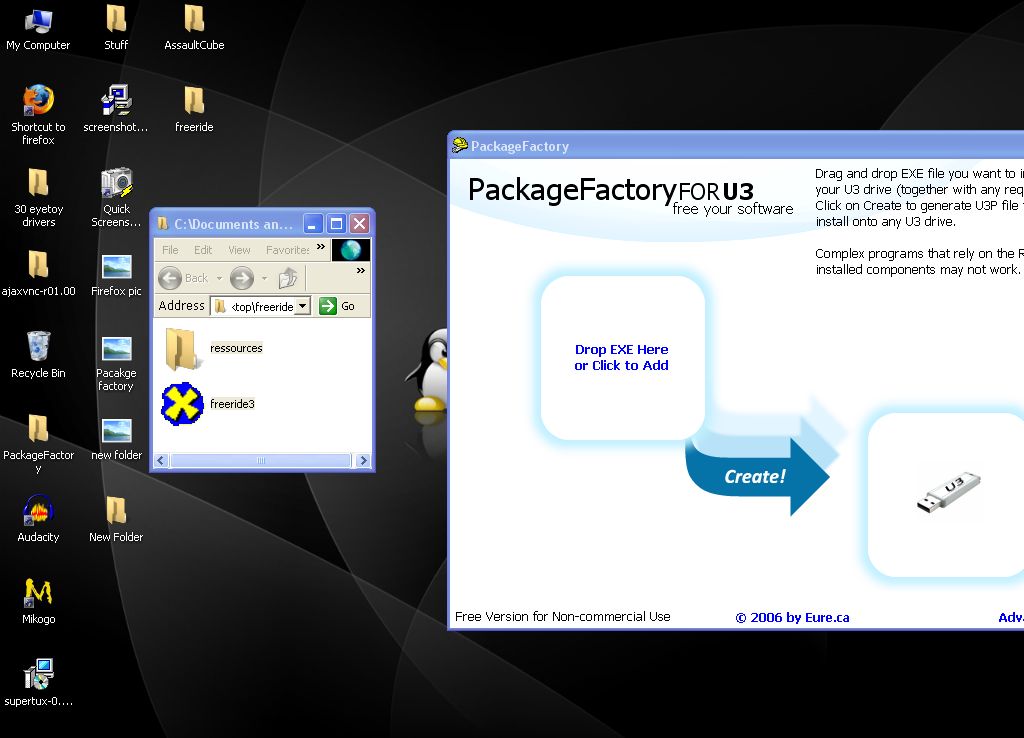1024x738 pixels.
Task: Open the Back history dropdown arrow
Action: click(219, 279)
